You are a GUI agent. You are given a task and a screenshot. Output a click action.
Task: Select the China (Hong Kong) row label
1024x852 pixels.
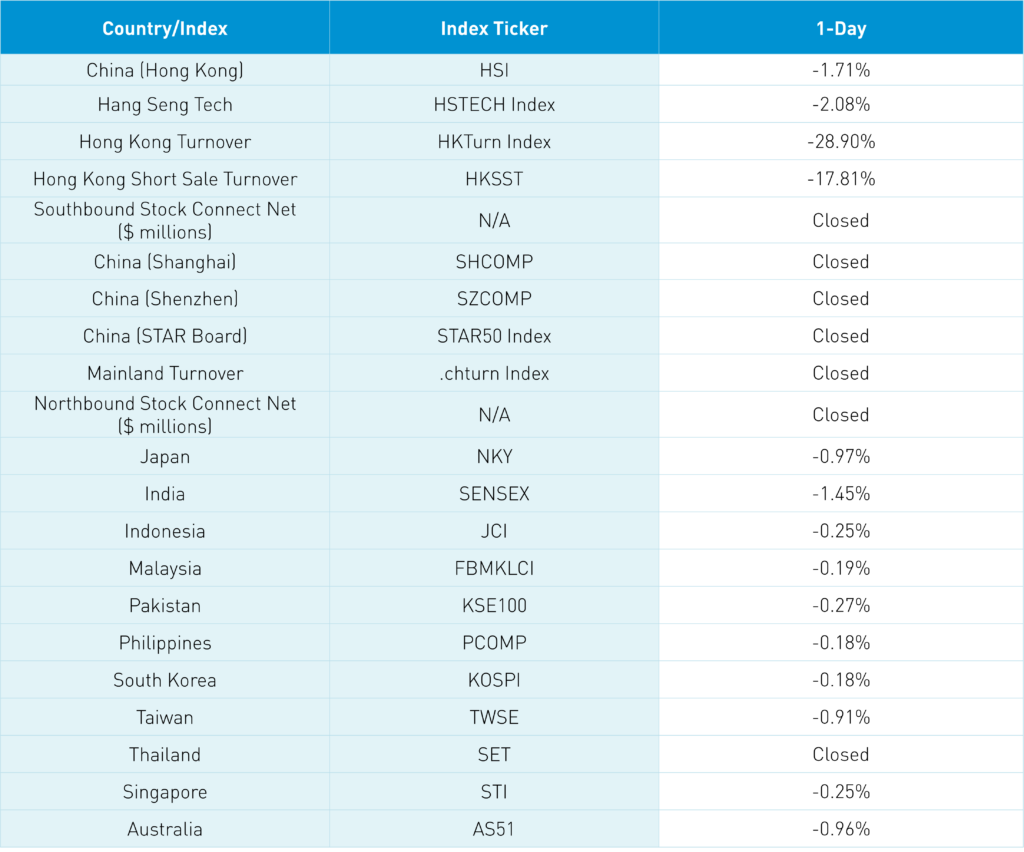point(165,71)
